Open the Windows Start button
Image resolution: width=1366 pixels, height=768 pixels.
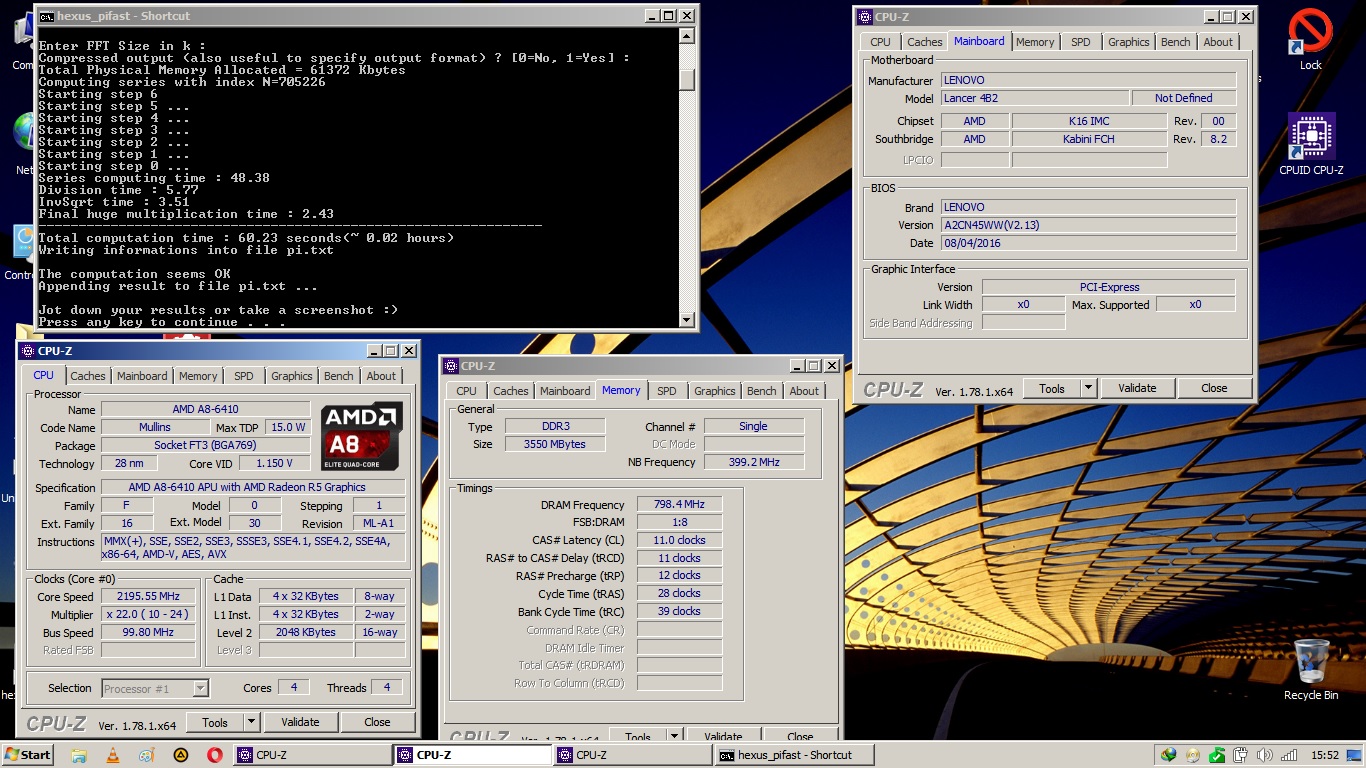(x=27, y=755)
